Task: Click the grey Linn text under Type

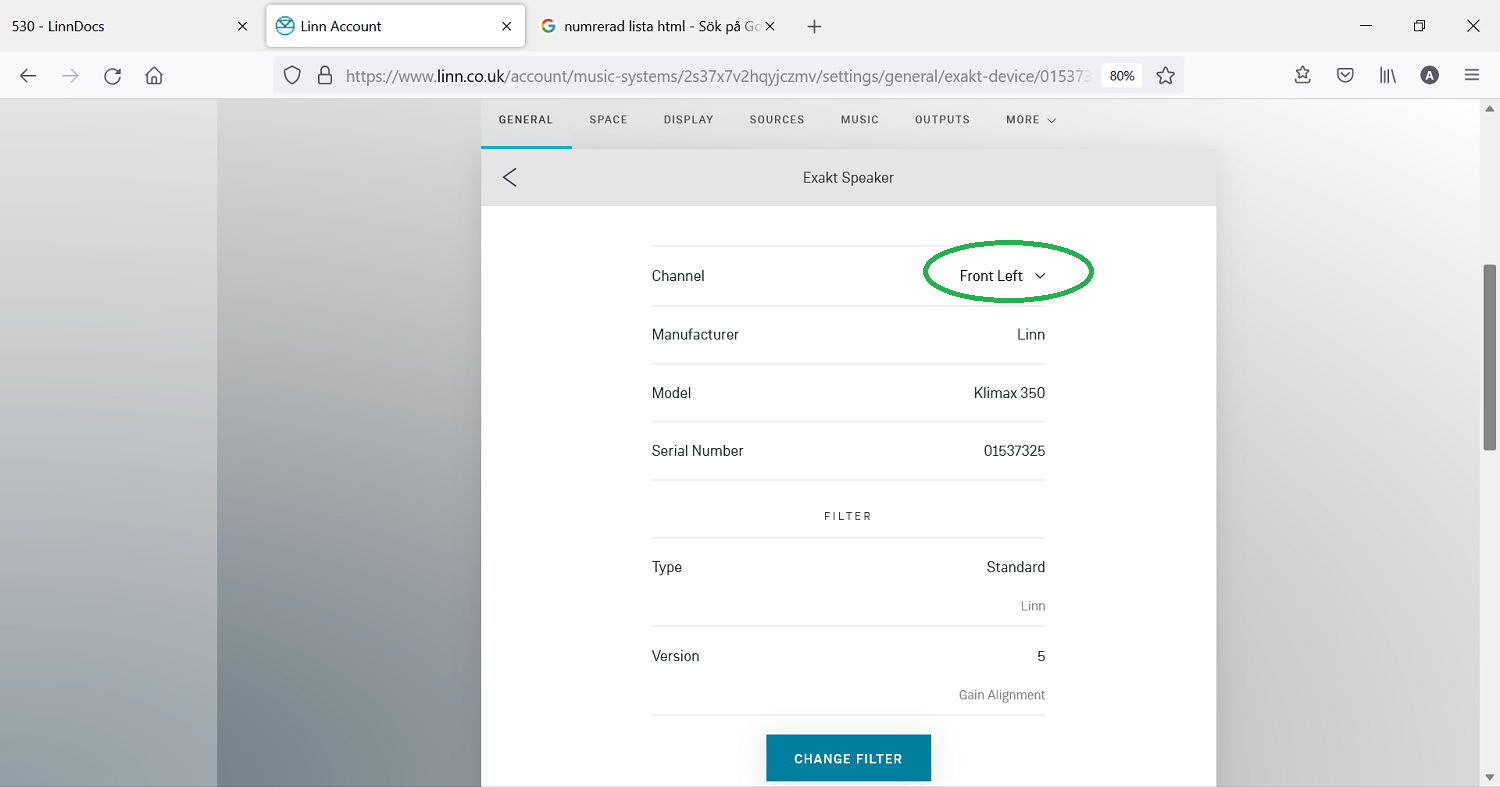Action: (1033, 606)
